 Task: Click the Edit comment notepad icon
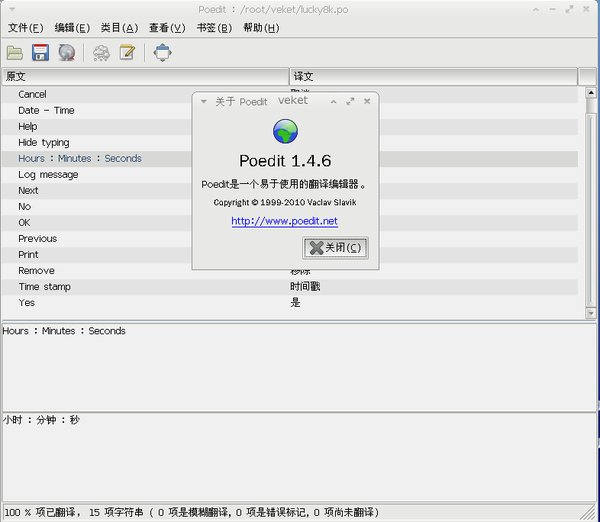pyautogui.click(x=127, y=53)
